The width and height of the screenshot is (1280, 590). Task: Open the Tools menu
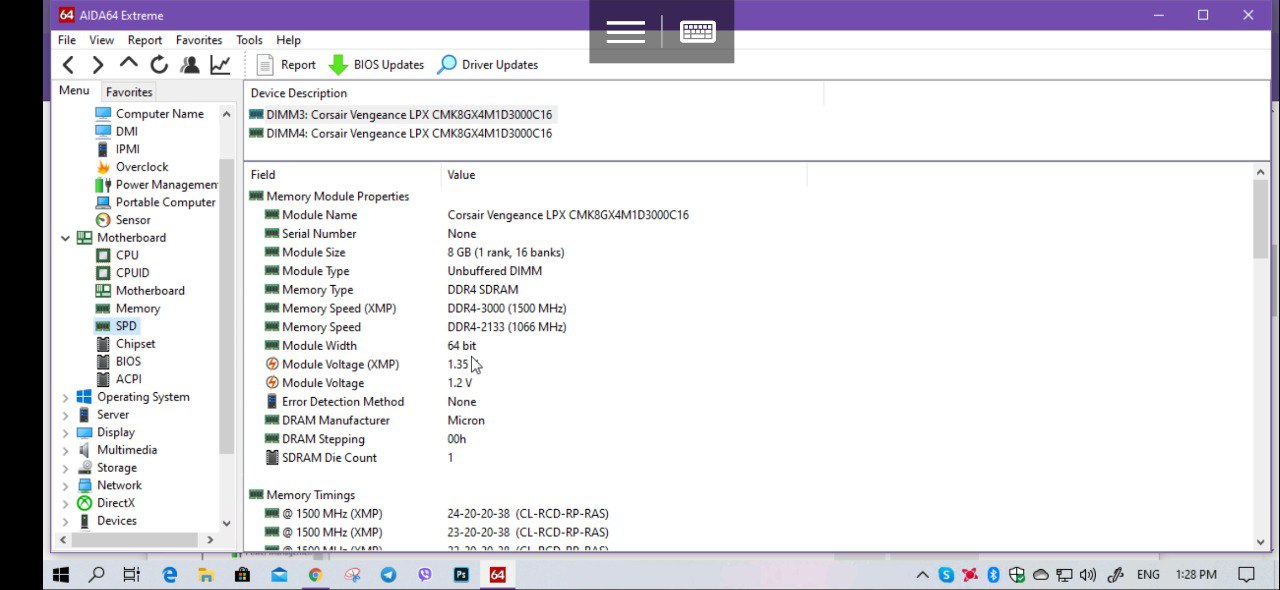click(x=249, y=40)
